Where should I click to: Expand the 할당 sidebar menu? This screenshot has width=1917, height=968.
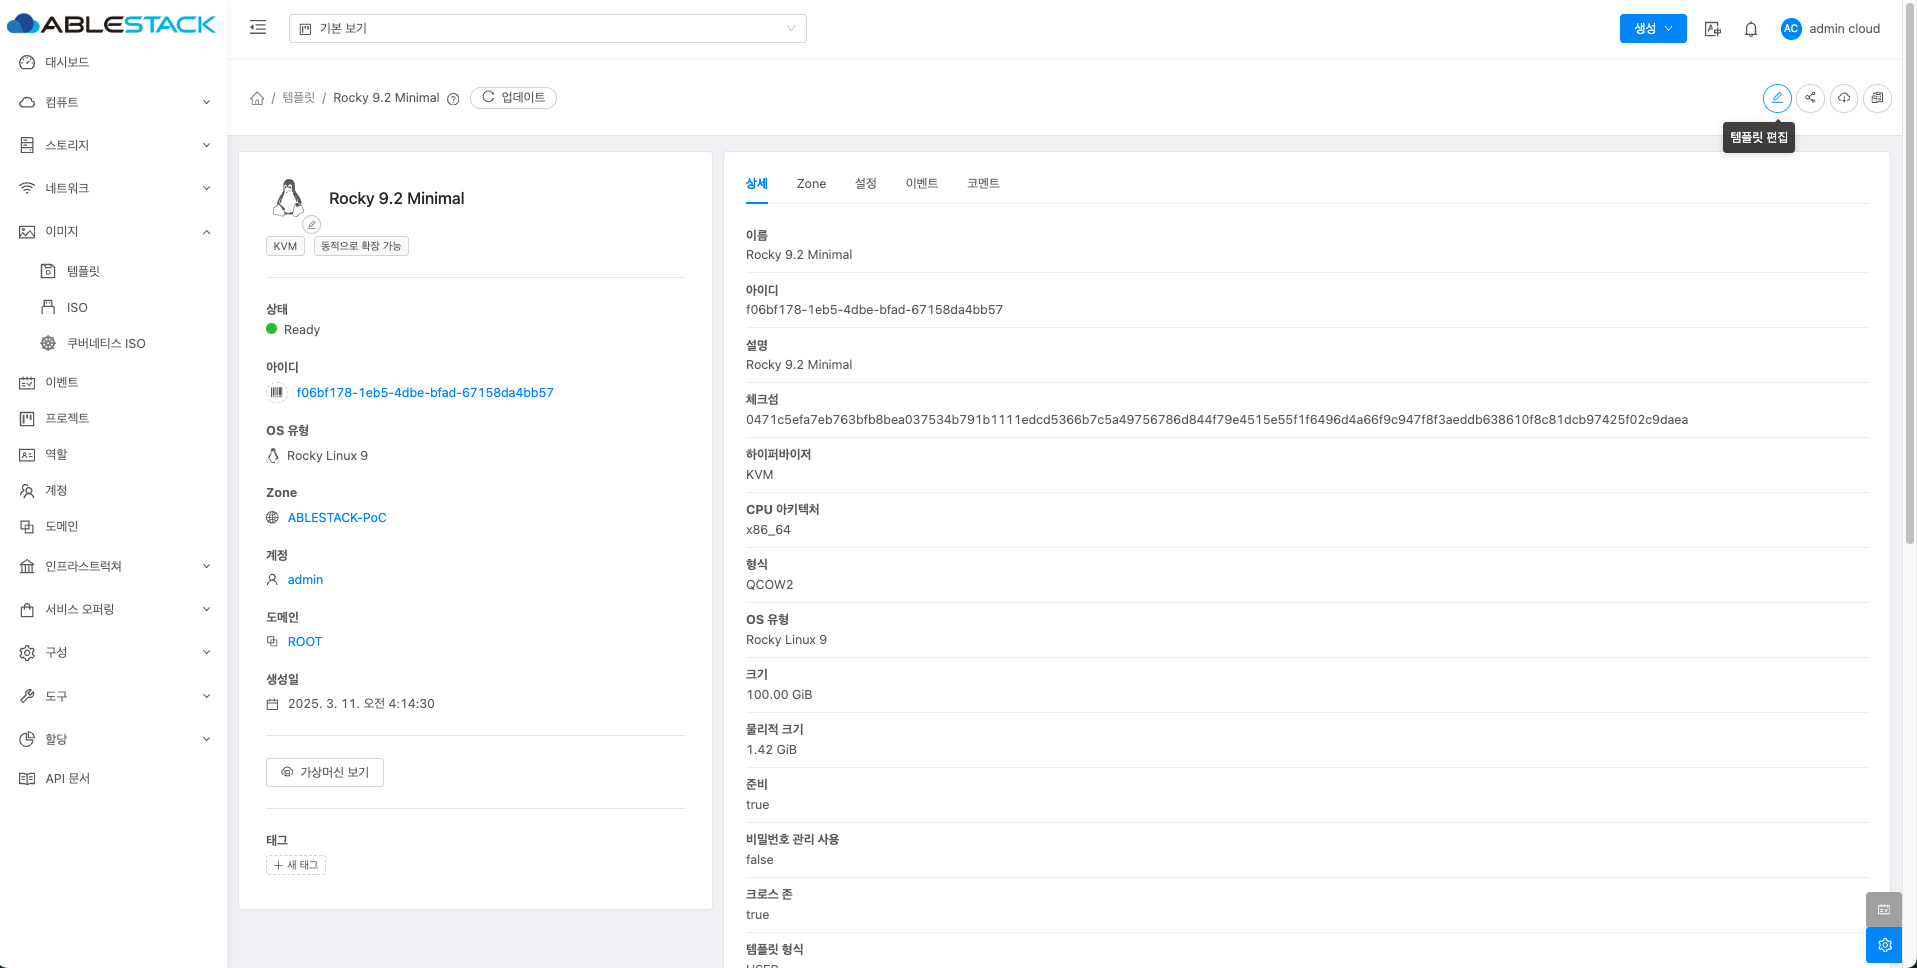(x=113, y=739)
